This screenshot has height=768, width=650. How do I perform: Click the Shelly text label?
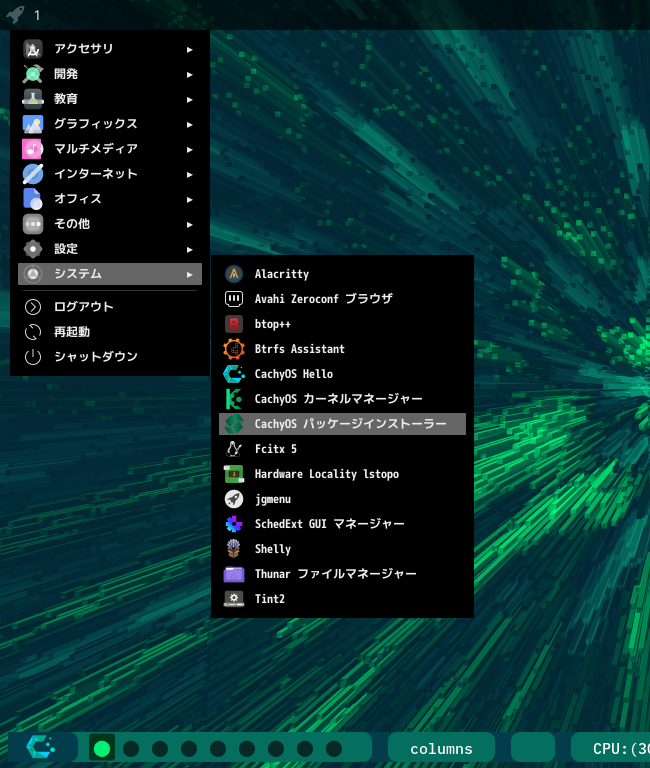[x=272, y=549]
